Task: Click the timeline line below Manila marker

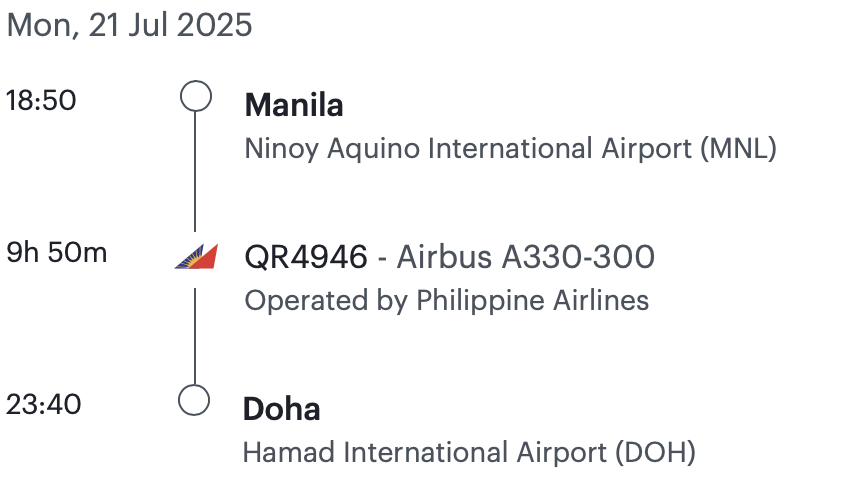Action: pos(195,172)
